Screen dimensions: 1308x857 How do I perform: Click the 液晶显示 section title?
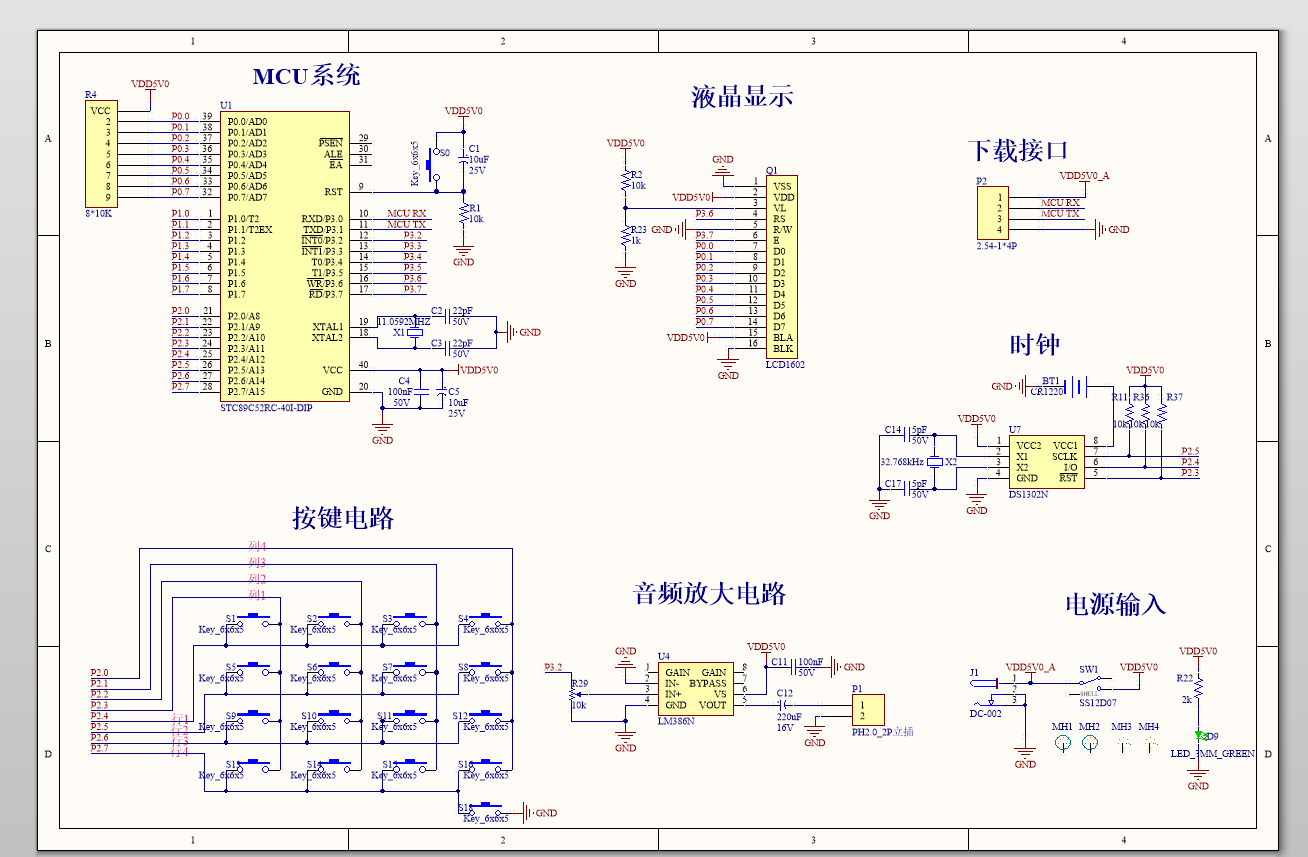pyautogui.click(x=742, y=97)
